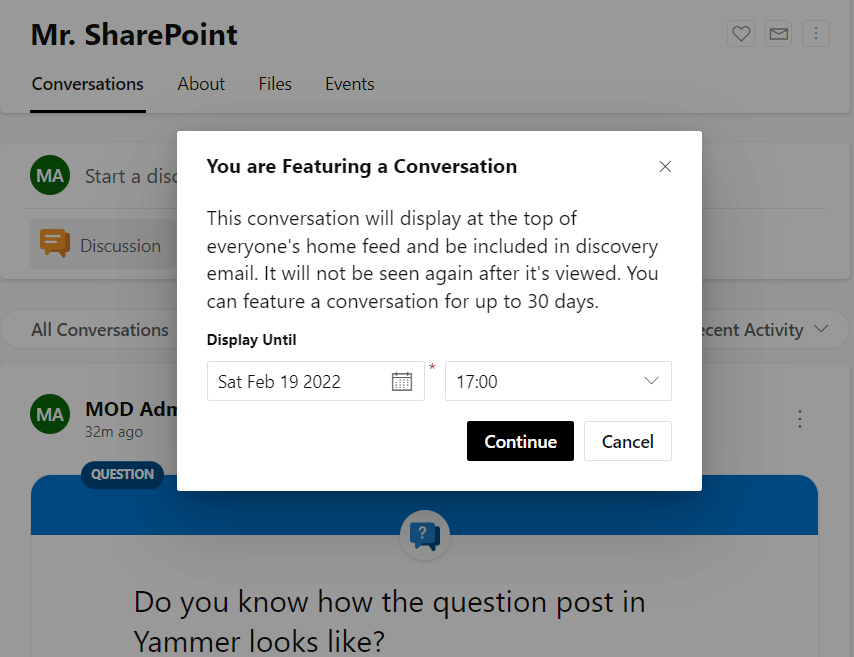
Task: Click the question post text about Yammer
Action: point(389,621)
